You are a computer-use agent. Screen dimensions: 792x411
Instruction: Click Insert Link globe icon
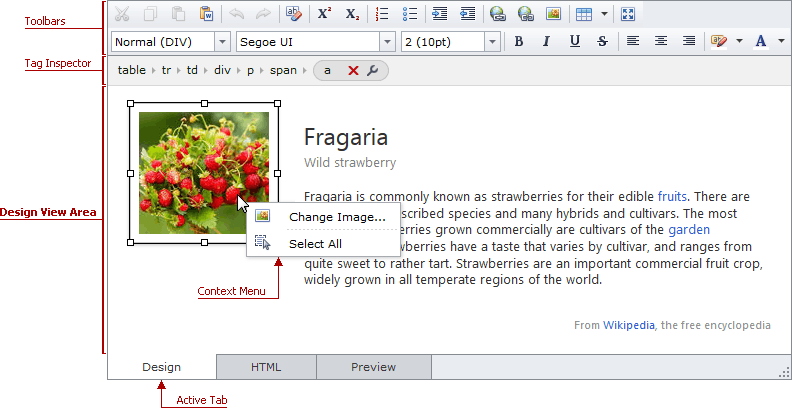[x=498, y=14]
